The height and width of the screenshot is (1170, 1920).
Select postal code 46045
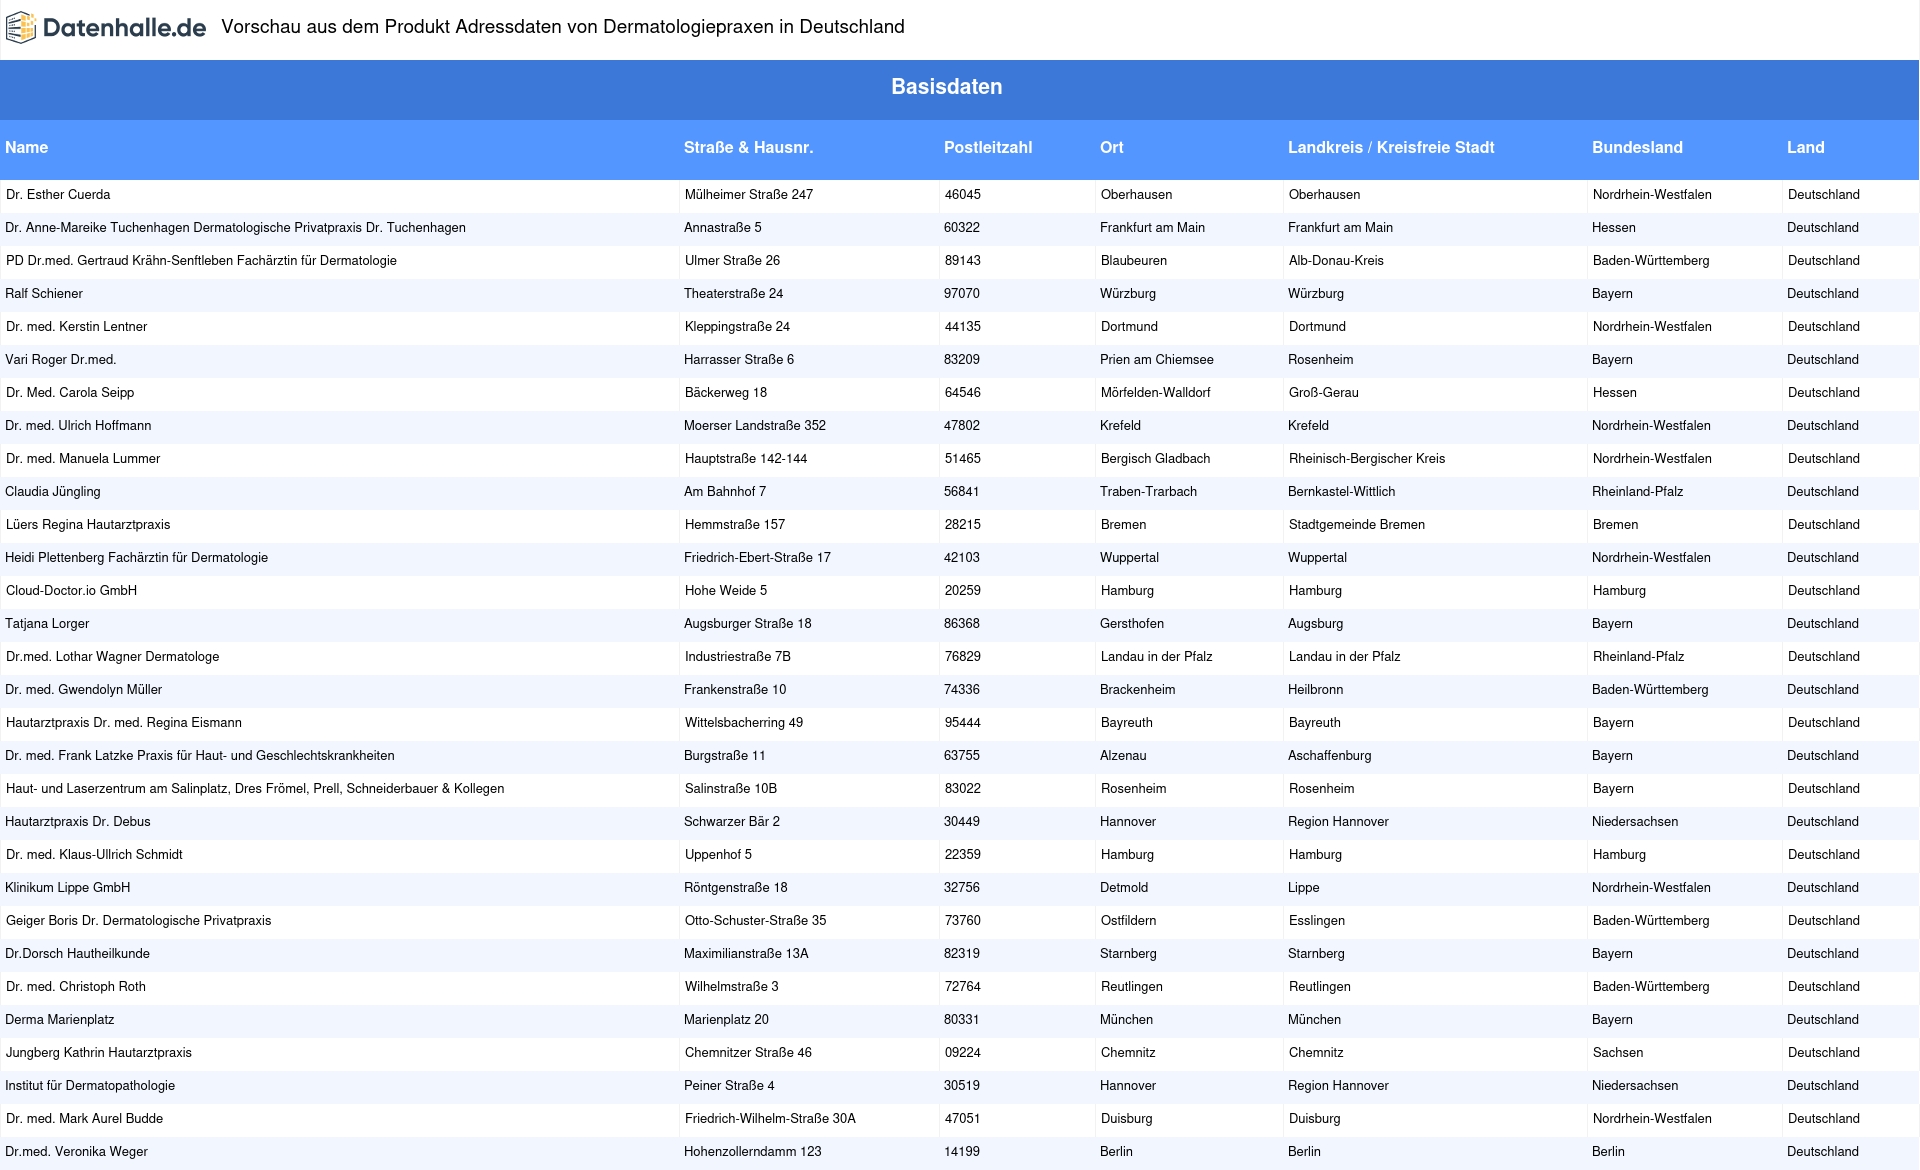click(x=963, y=195)
